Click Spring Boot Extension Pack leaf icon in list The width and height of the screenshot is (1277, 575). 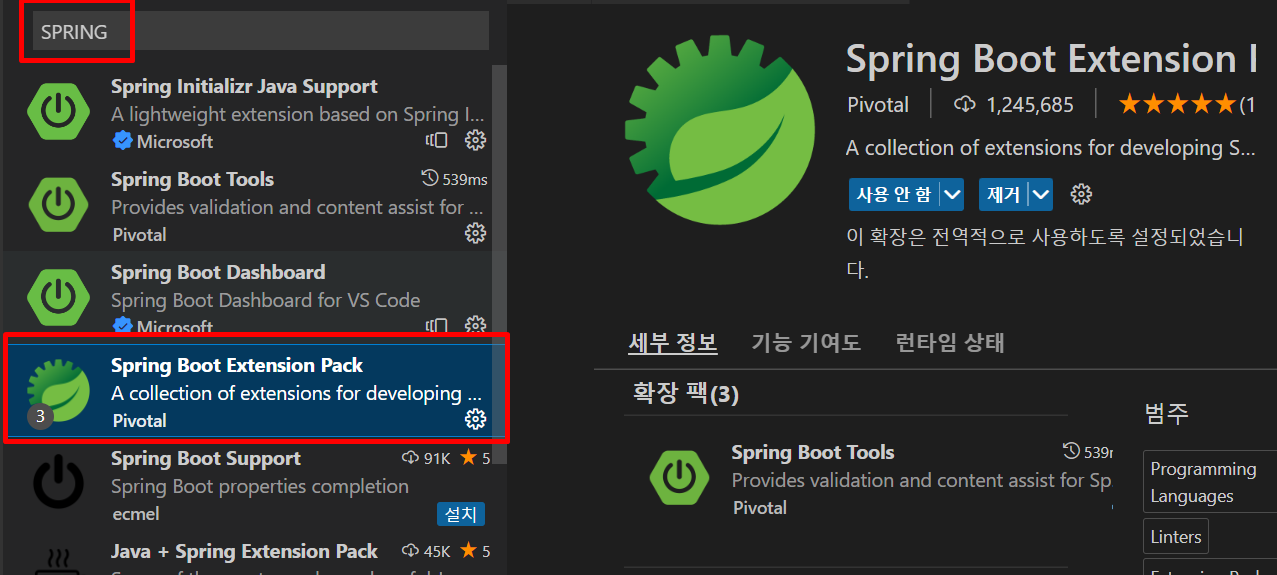click(x=58, y=392)
